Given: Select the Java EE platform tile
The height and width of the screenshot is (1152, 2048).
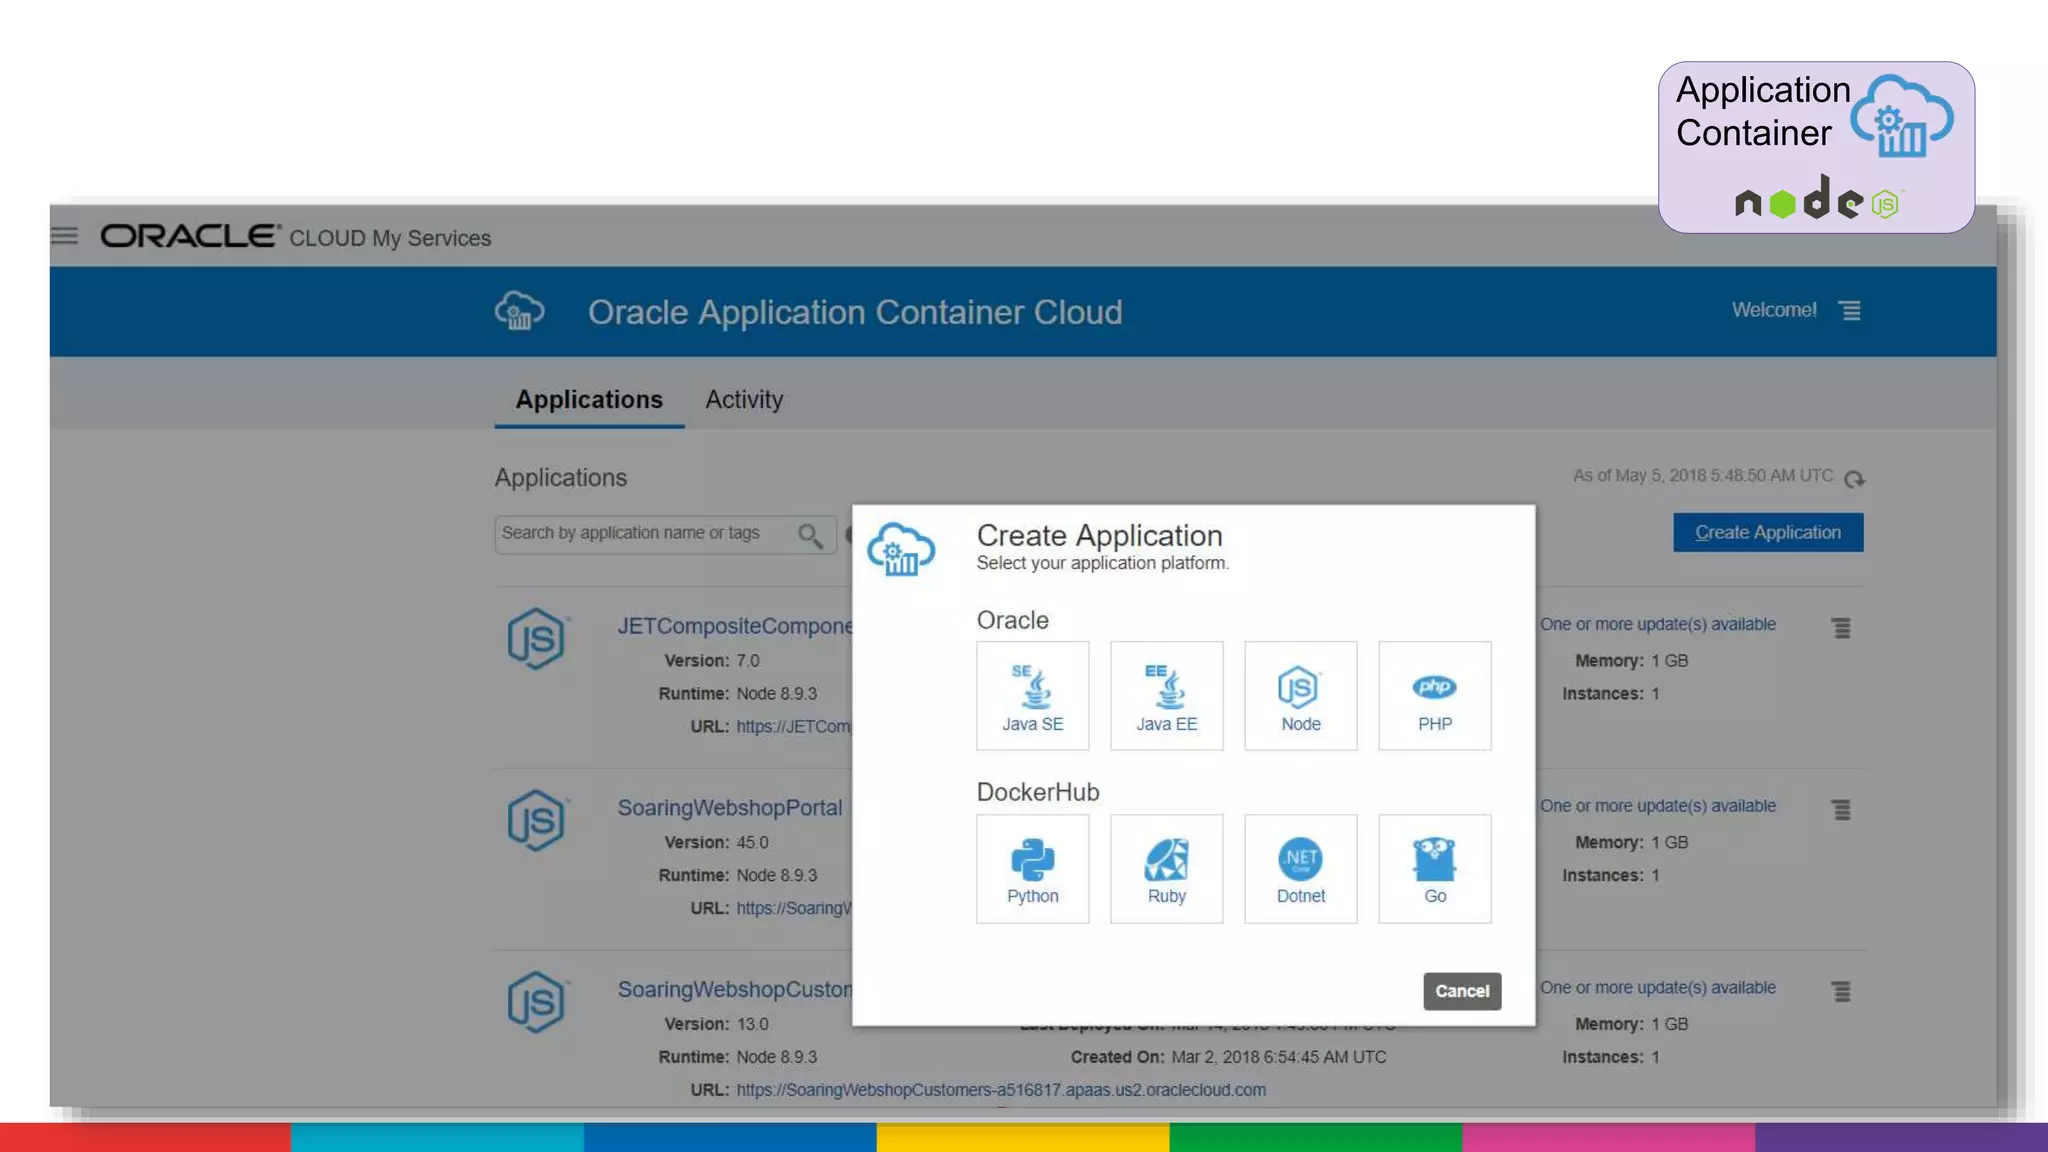Looking at the screenshot, I should (1167, 696).
